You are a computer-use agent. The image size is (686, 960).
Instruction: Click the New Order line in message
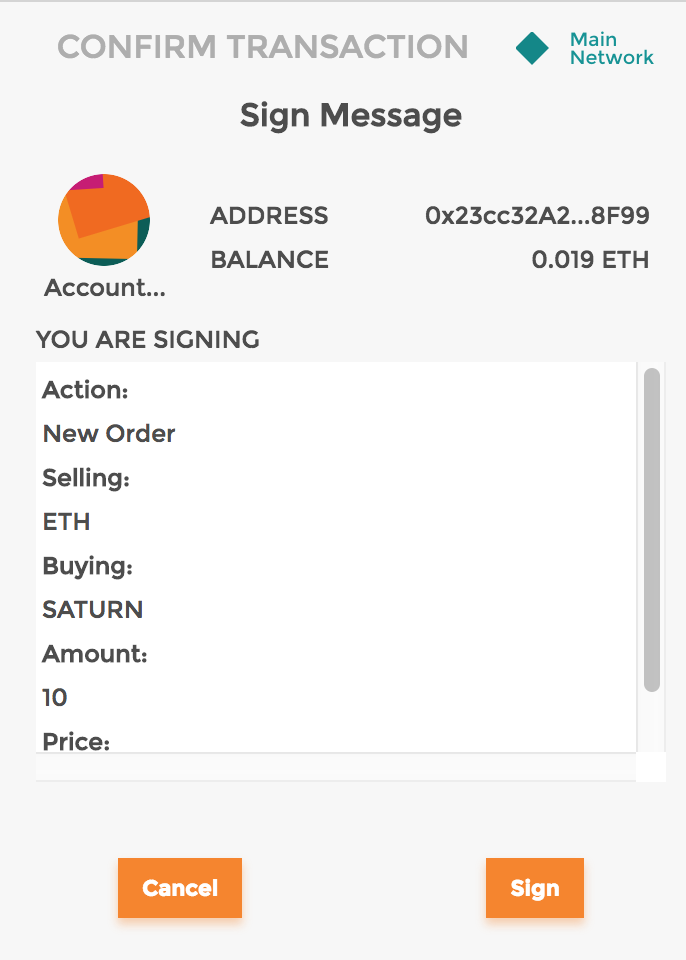pos(109,434)
